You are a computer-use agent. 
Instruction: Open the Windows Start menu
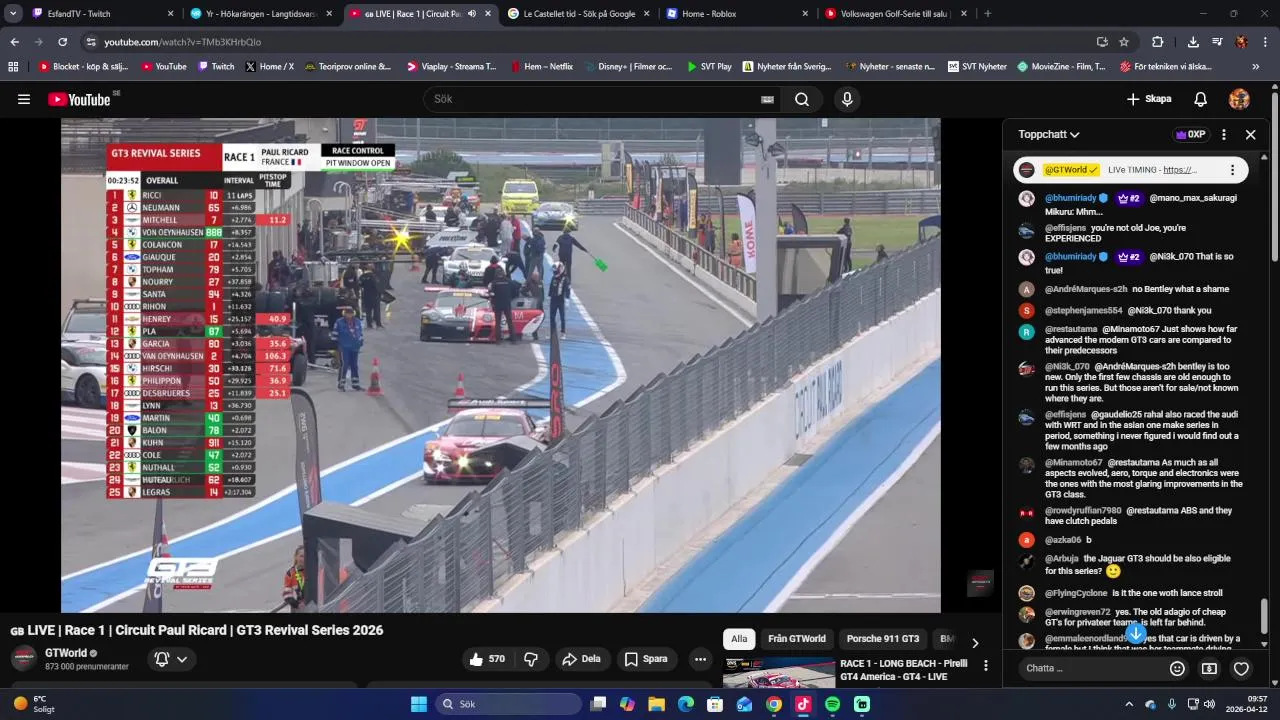point(418,704)
